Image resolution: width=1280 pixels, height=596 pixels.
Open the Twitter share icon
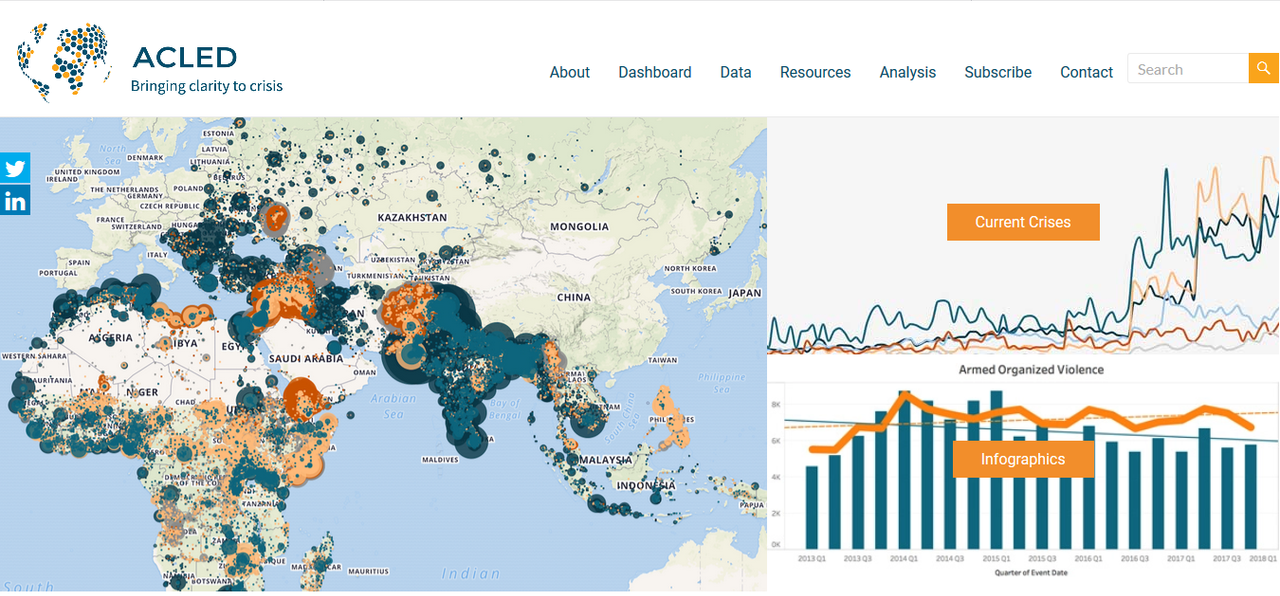(x=15, y=169)
